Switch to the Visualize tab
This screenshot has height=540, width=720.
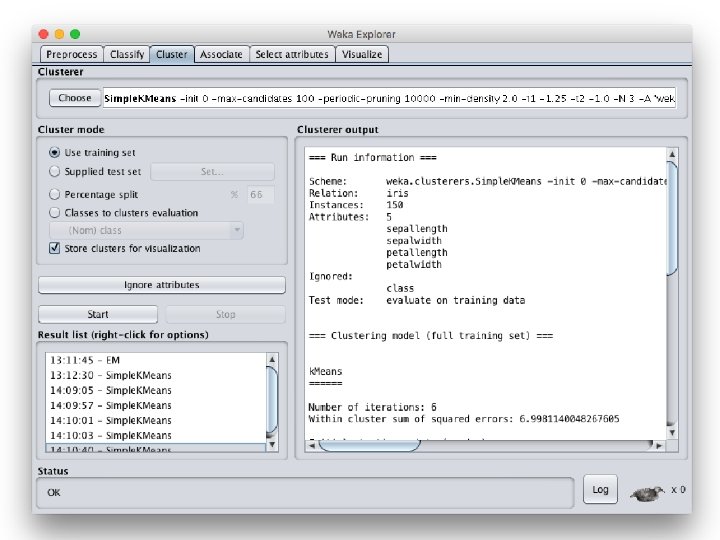362,54
